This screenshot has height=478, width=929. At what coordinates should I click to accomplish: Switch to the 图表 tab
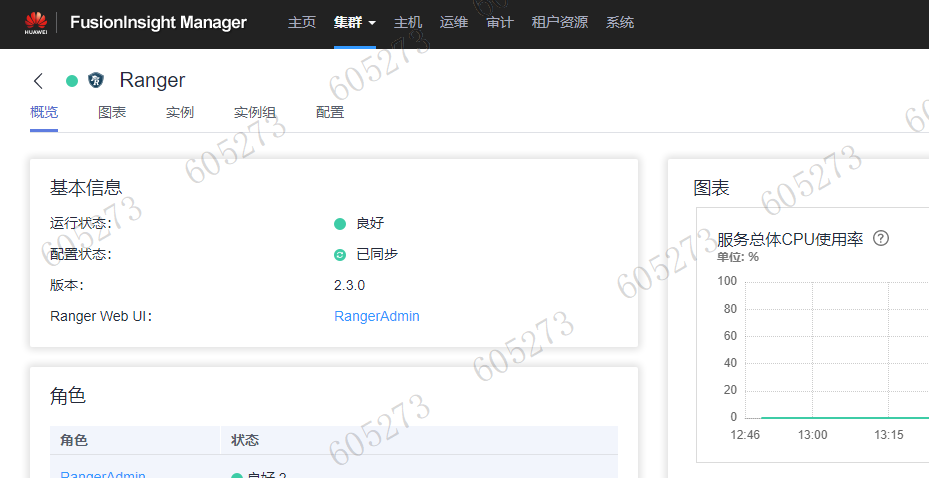[x=112, y=112]
